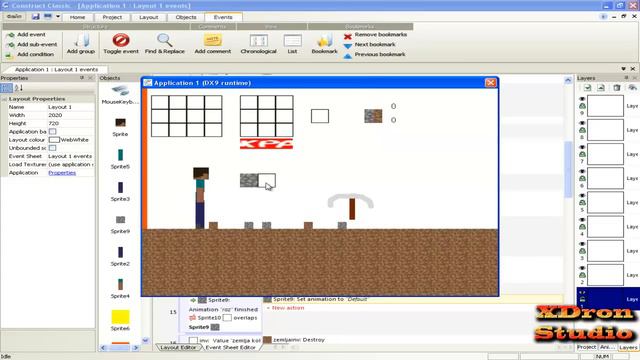Open the Home ribbon tab

pos(77,17)
